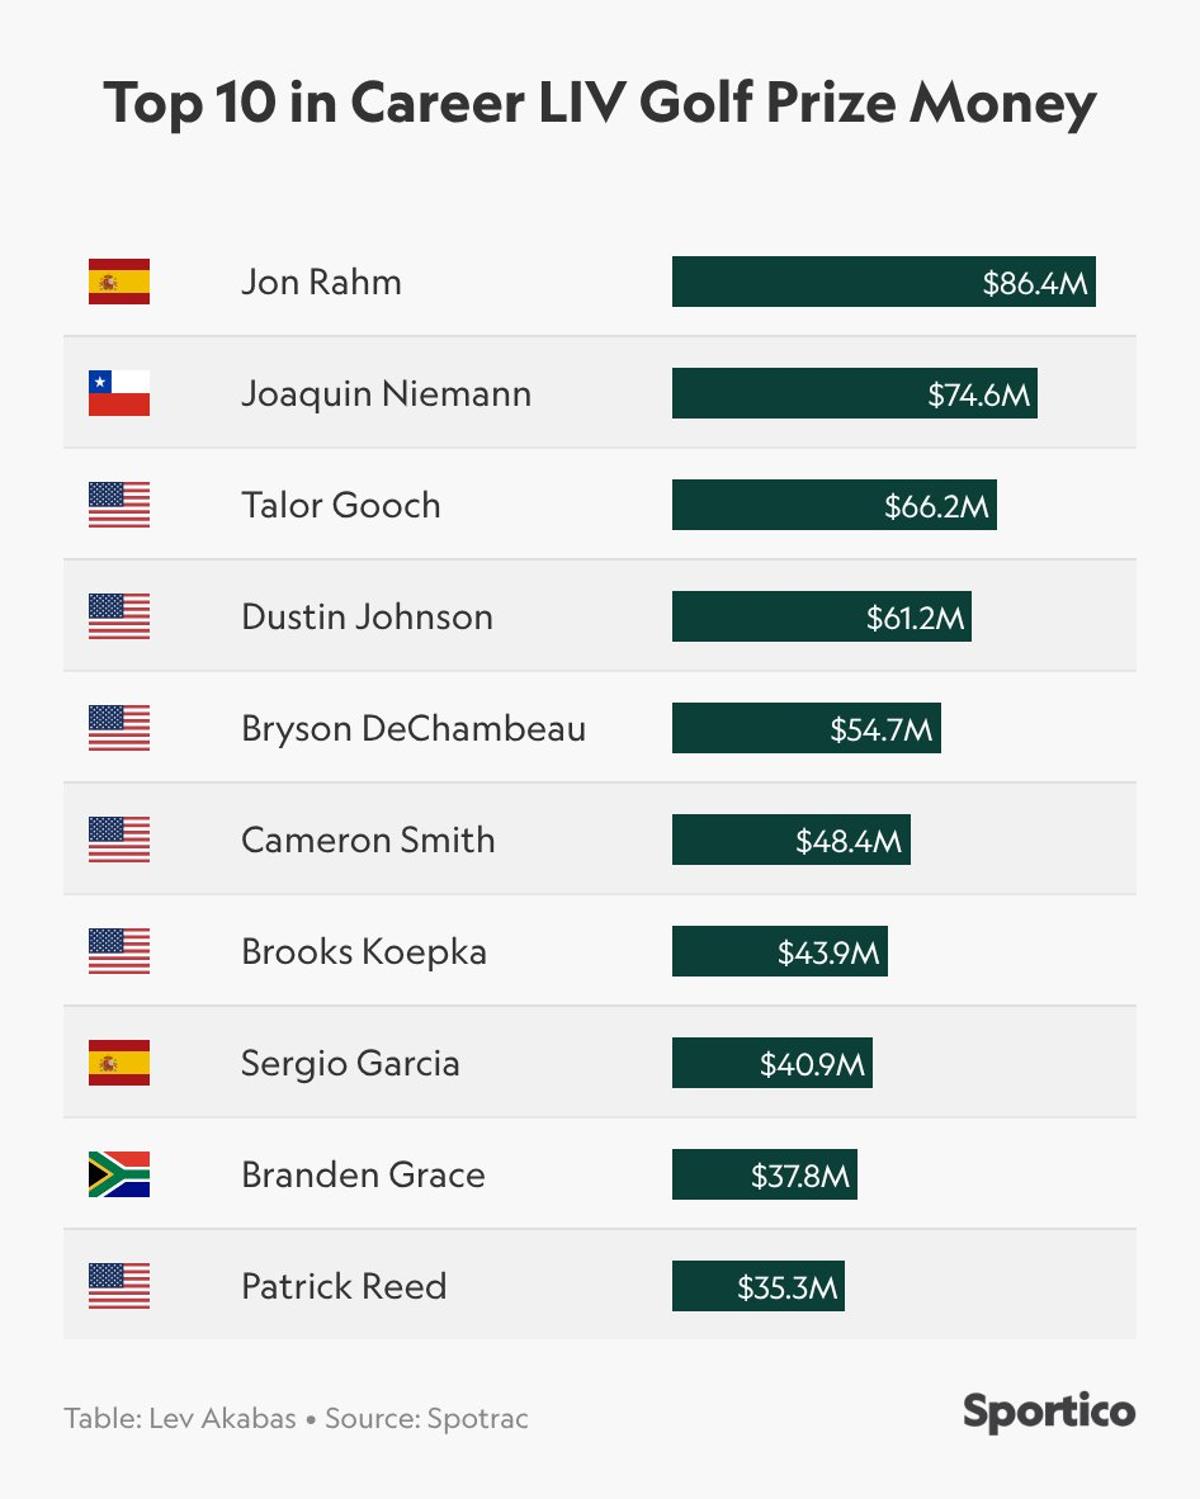Click the Spanish flag beside Jon Rahm
Screen dimensions: 1200x1499
(119, 282)
